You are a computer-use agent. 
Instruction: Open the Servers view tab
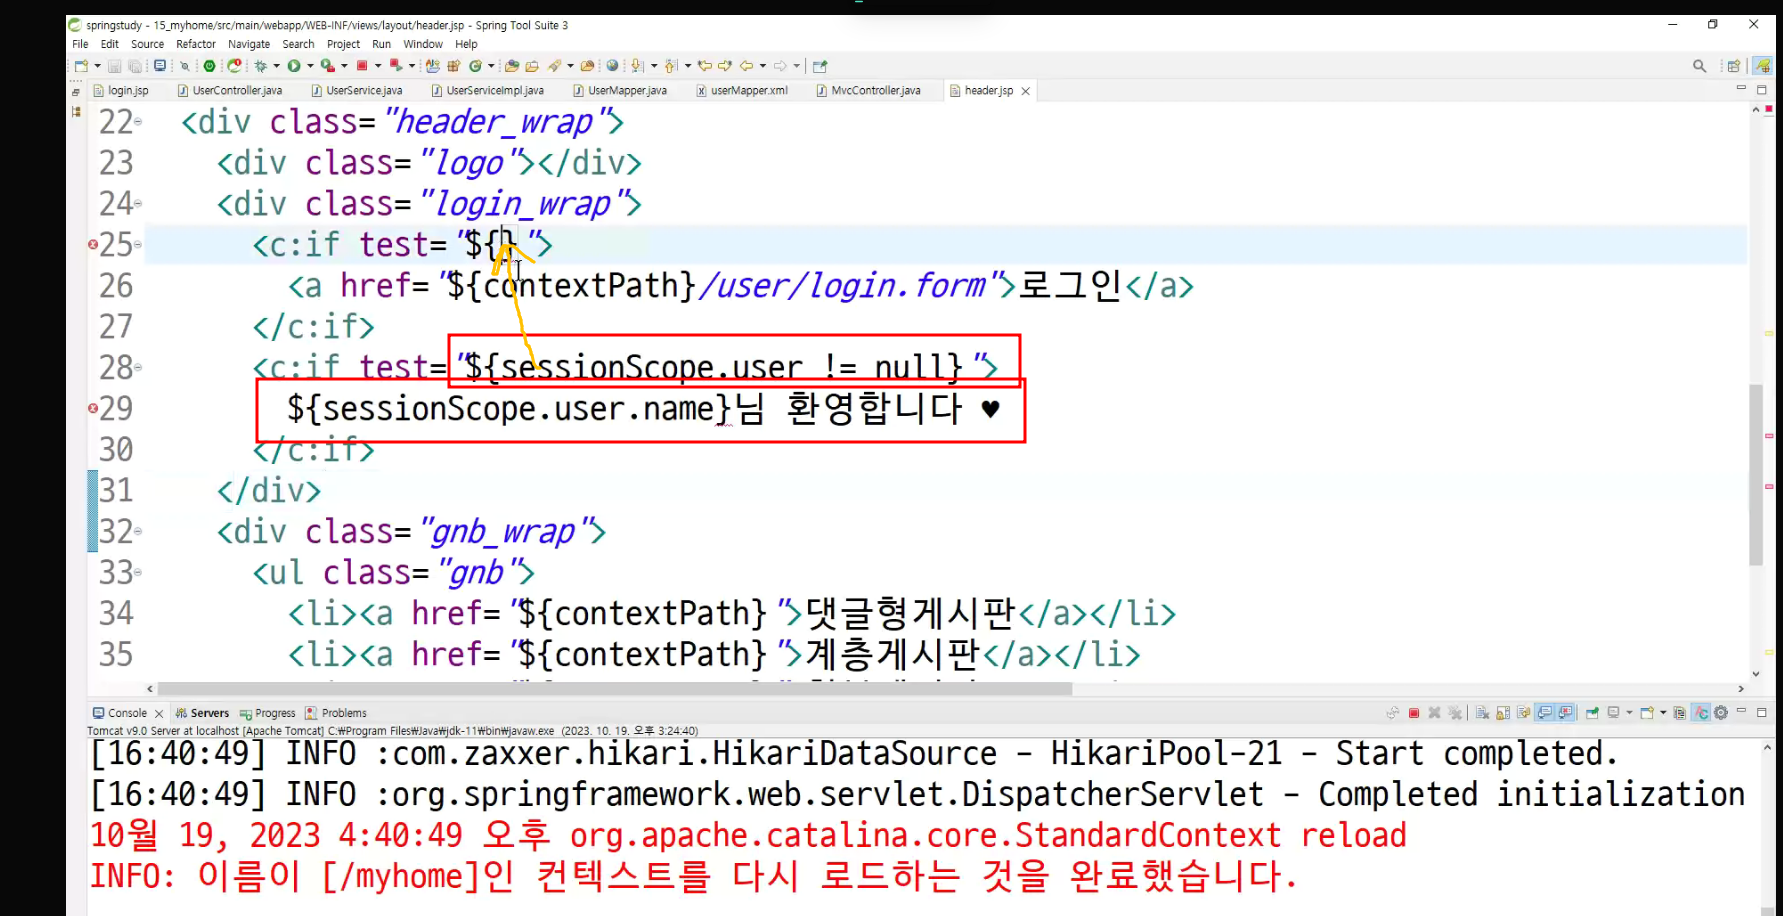coord(202,713)
